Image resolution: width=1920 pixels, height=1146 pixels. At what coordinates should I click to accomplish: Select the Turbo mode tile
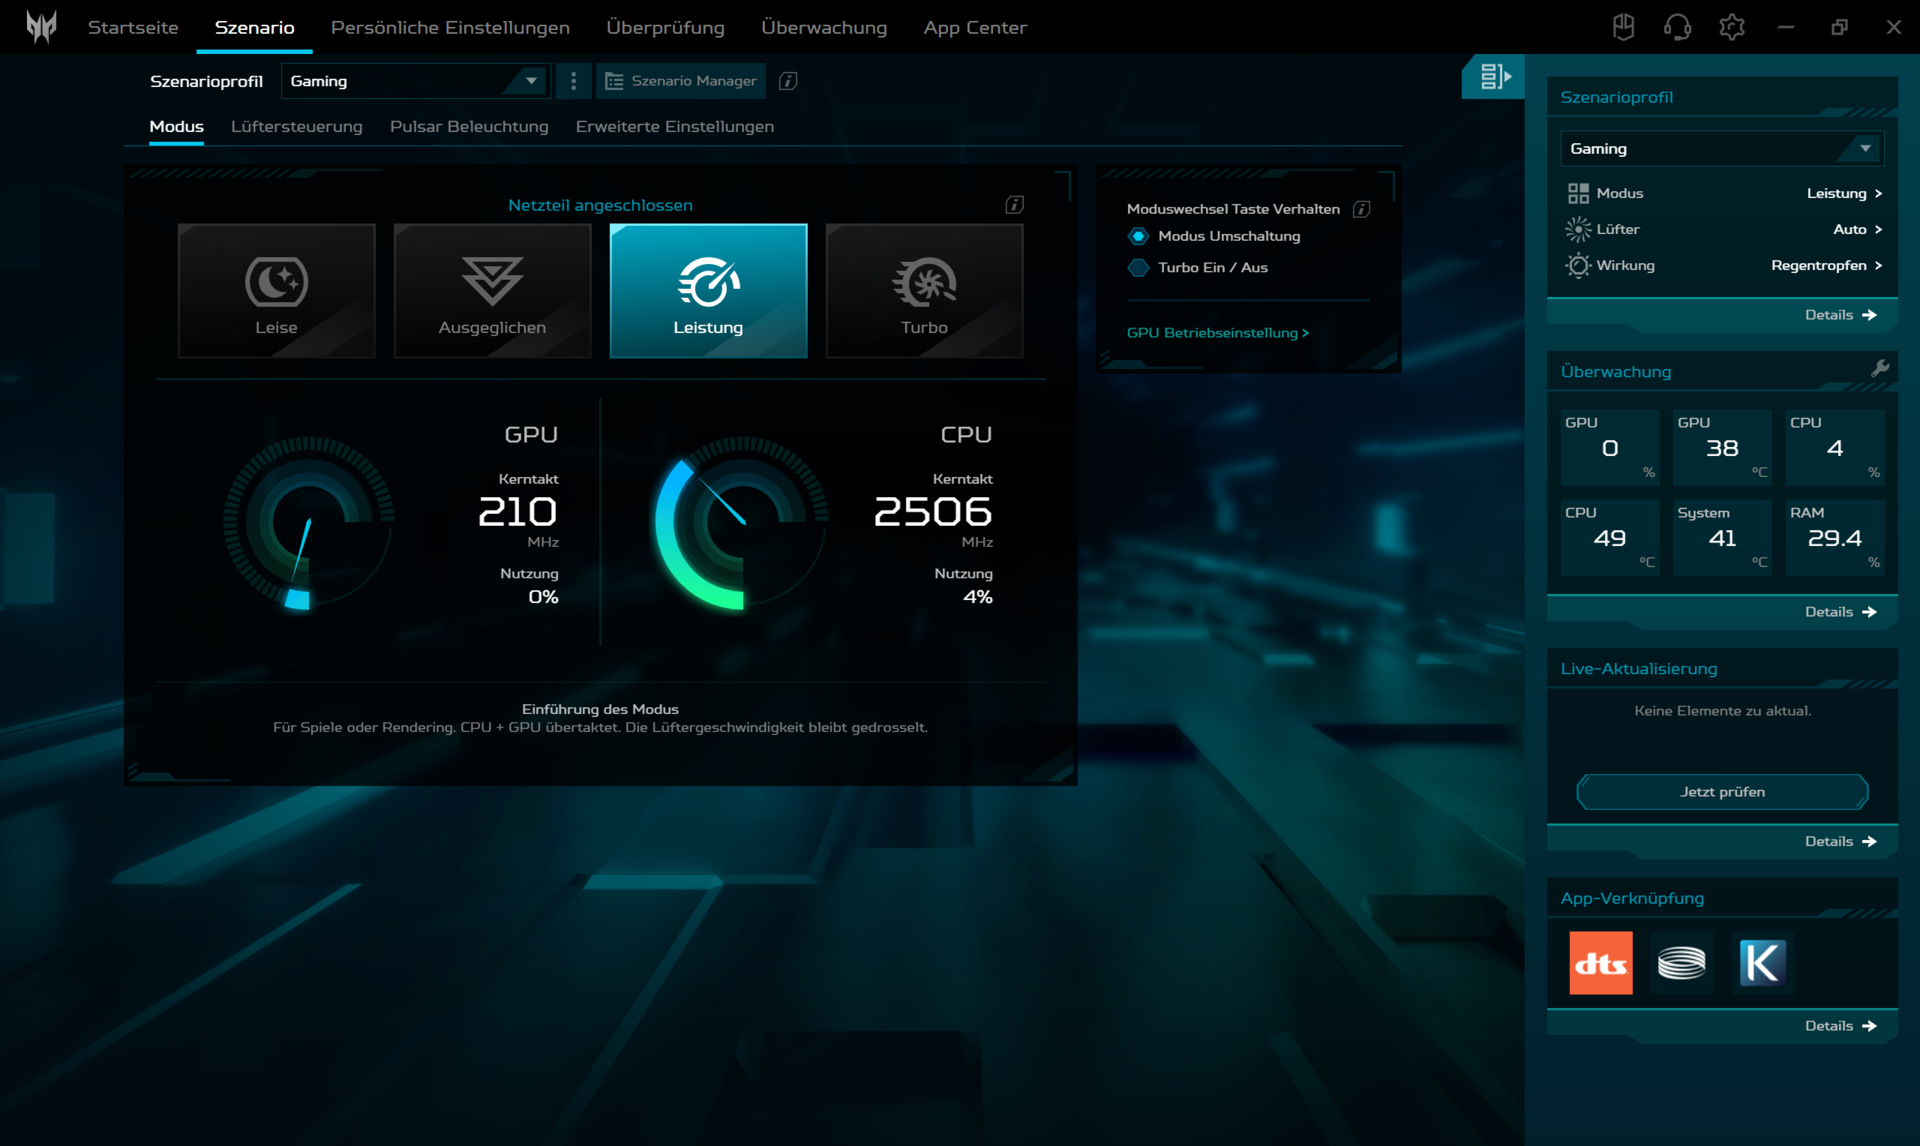(924, 291)
